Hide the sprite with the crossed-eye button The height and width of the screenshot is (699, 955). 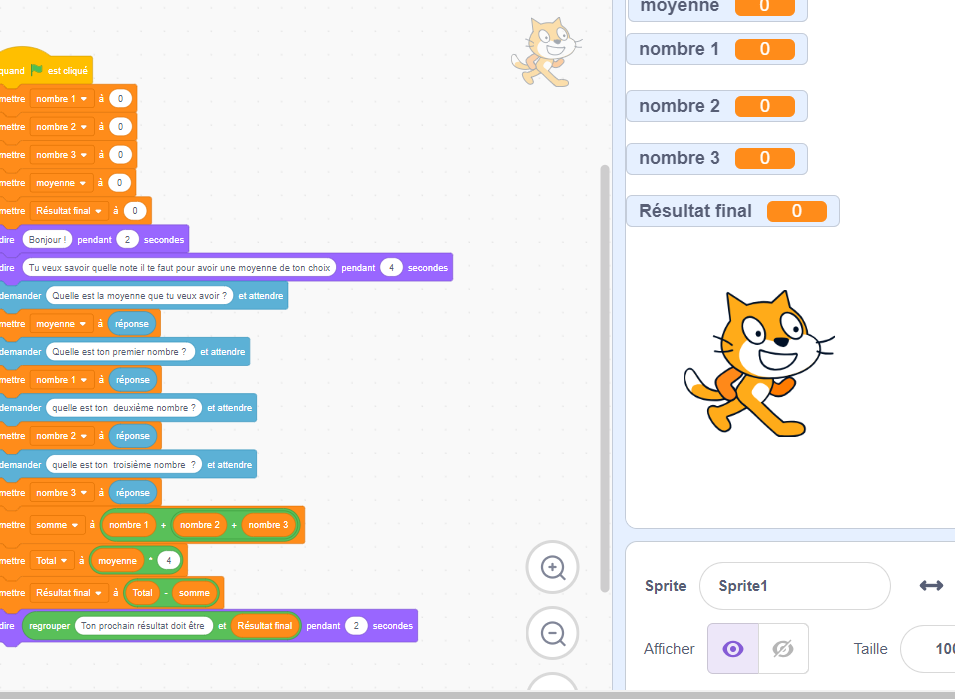(x=783, y=648)
